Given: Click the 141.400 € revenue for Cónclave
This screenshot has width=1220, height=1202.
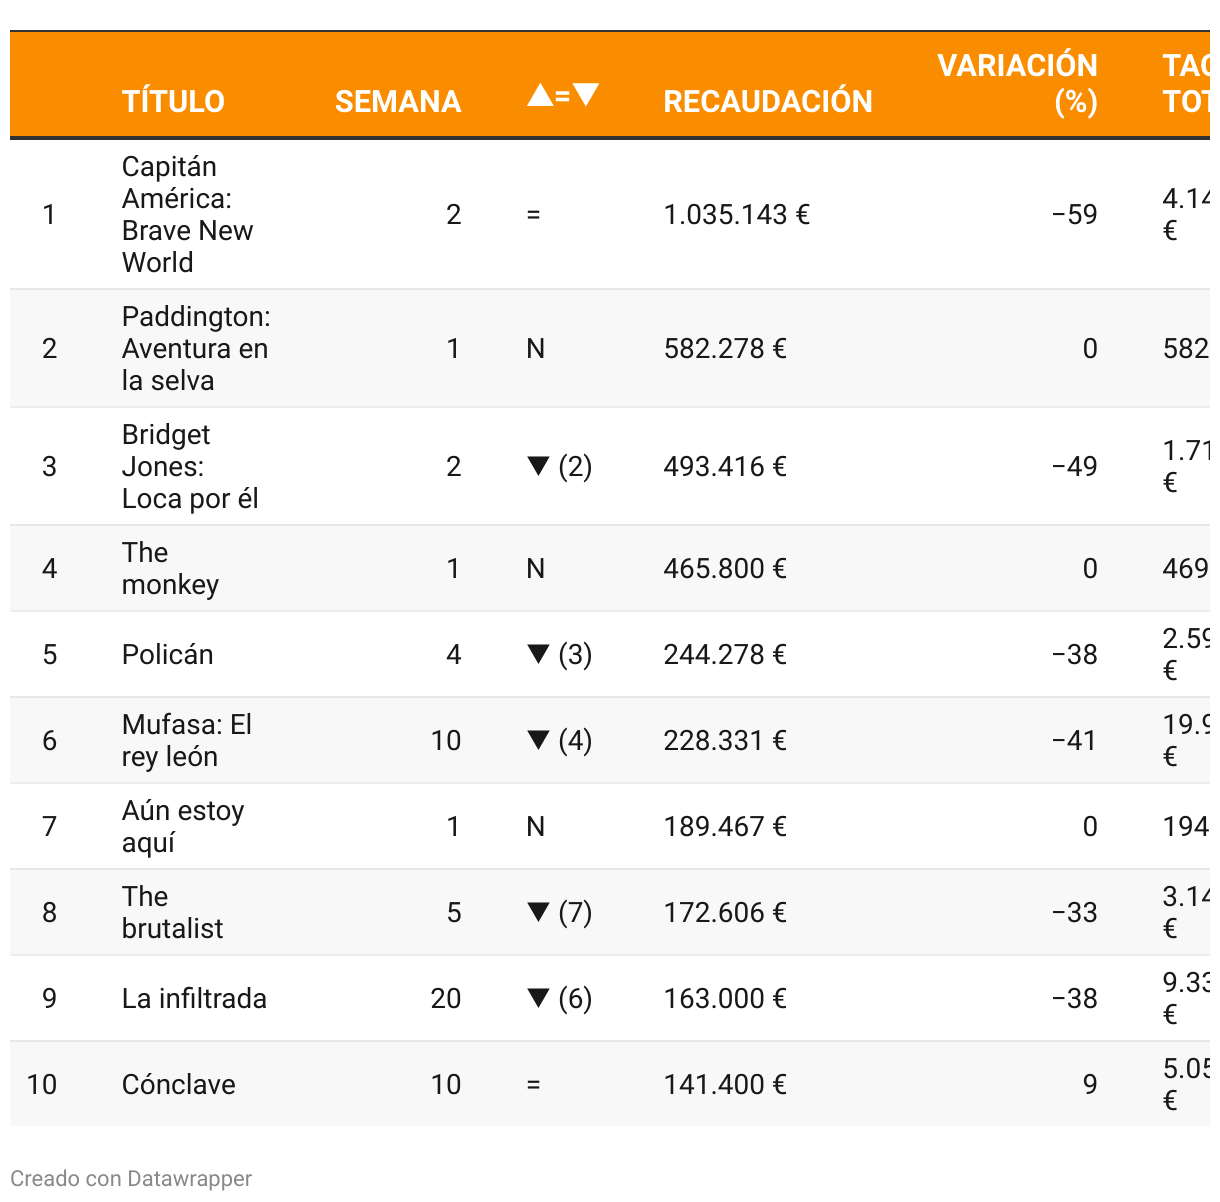Looking at the screenshot, I should pos(725,1084).
